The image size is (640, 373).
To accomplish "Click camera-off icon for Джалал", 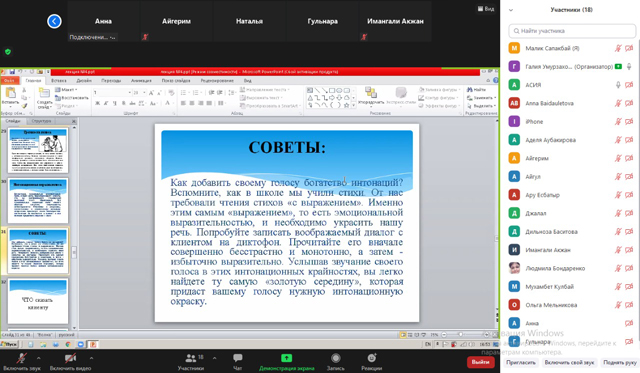I will tap(629, 213).
